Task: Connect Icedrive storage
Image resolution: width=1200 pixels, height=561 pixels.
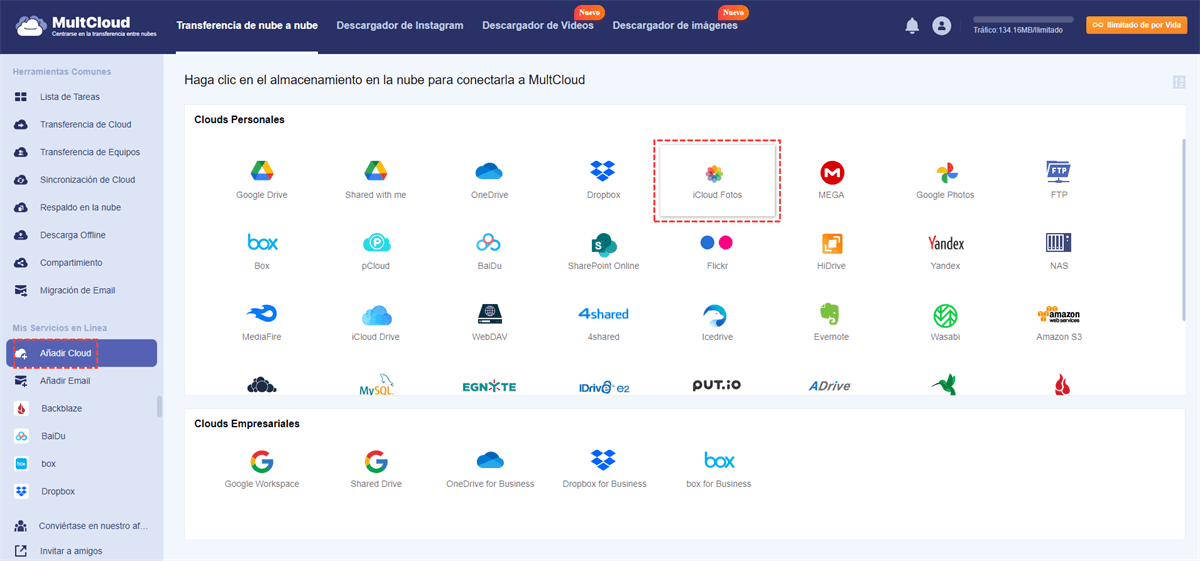Action: point(717,322)
